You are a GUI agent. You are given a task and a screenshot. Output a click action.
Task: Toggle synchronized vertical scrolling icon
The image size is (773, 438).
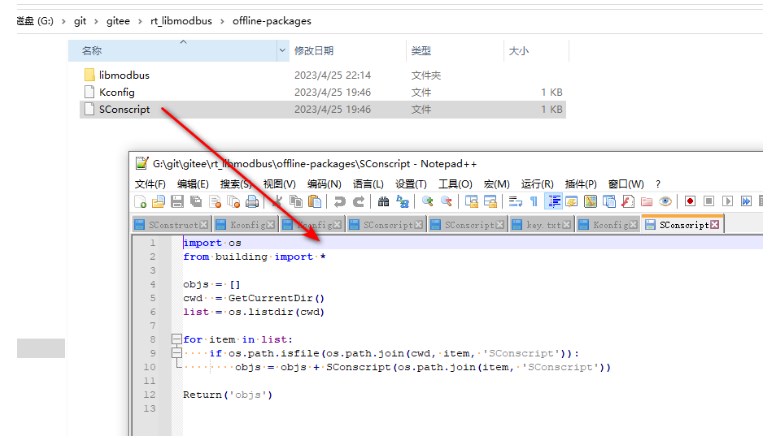pyautogui.click(x=471, y=202)
